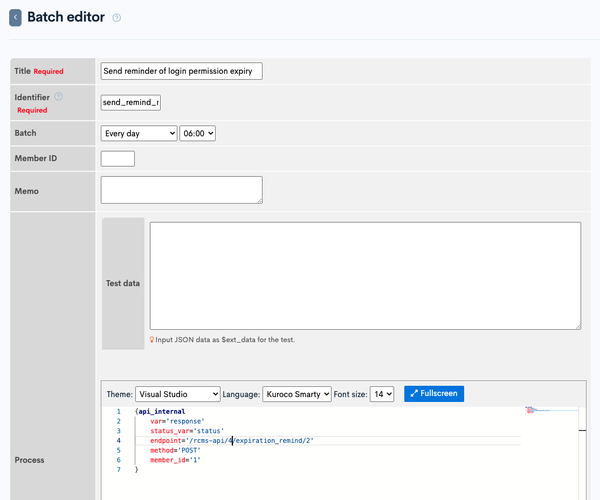Click the Test data label cell
This screenshot has width=600, height=500.
click(123, 283)
